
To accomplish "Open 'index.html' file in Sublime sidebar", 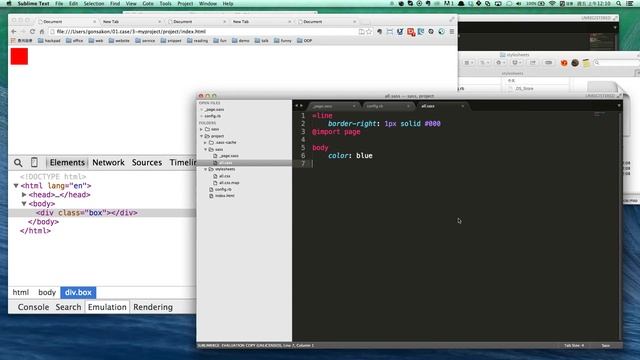I will 224,196.
